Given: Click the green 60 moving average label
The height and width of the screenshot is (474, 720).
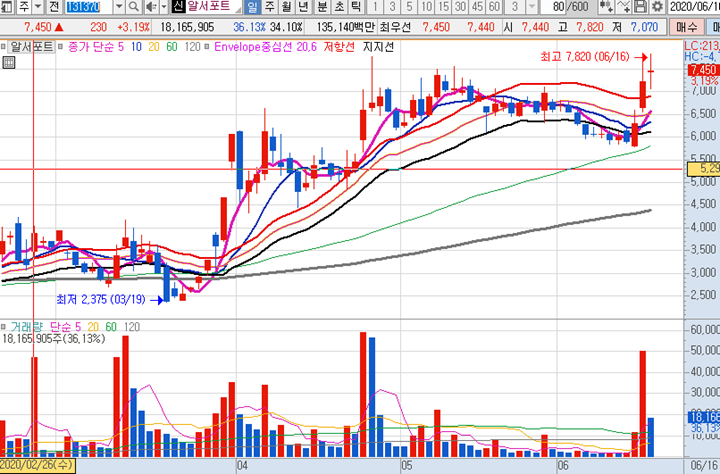Looking at the screenshot, I should click(172, 47).
